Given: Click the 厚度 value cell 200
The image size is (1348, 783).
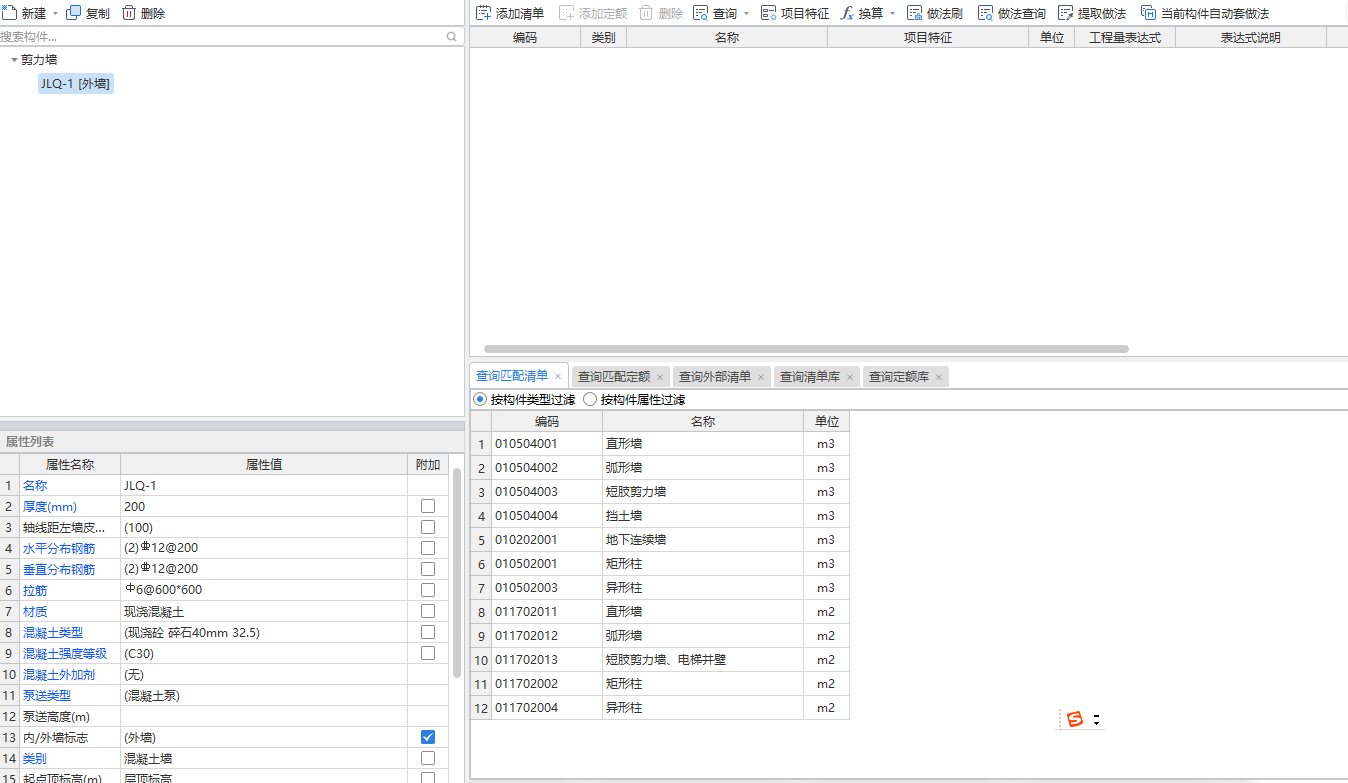Looking at the screenshot, I should coord(264,506).
